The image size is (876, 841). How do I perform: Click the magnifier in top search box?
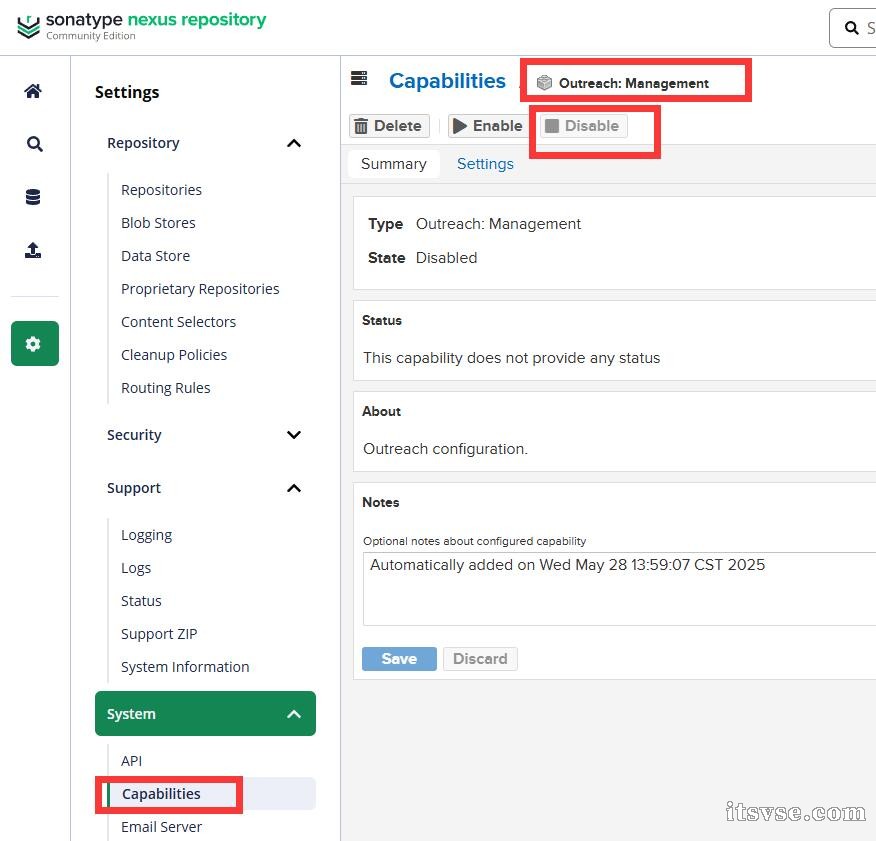[851, 27]
